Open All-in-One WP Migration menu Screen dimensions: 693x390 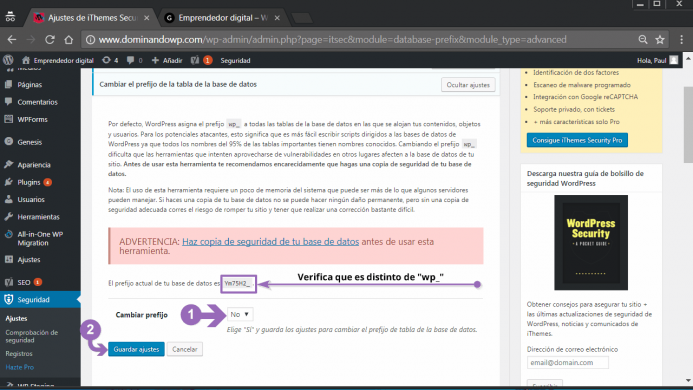click(x=40, y=238)
